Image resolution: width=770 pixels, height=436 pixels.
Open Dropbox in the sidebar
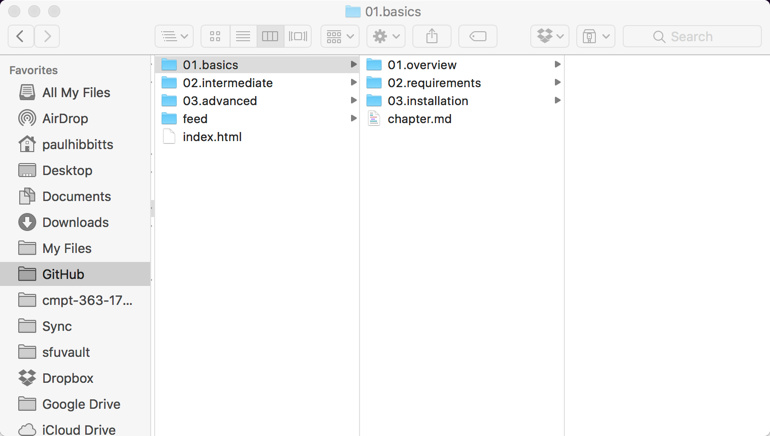pos(75,378)
